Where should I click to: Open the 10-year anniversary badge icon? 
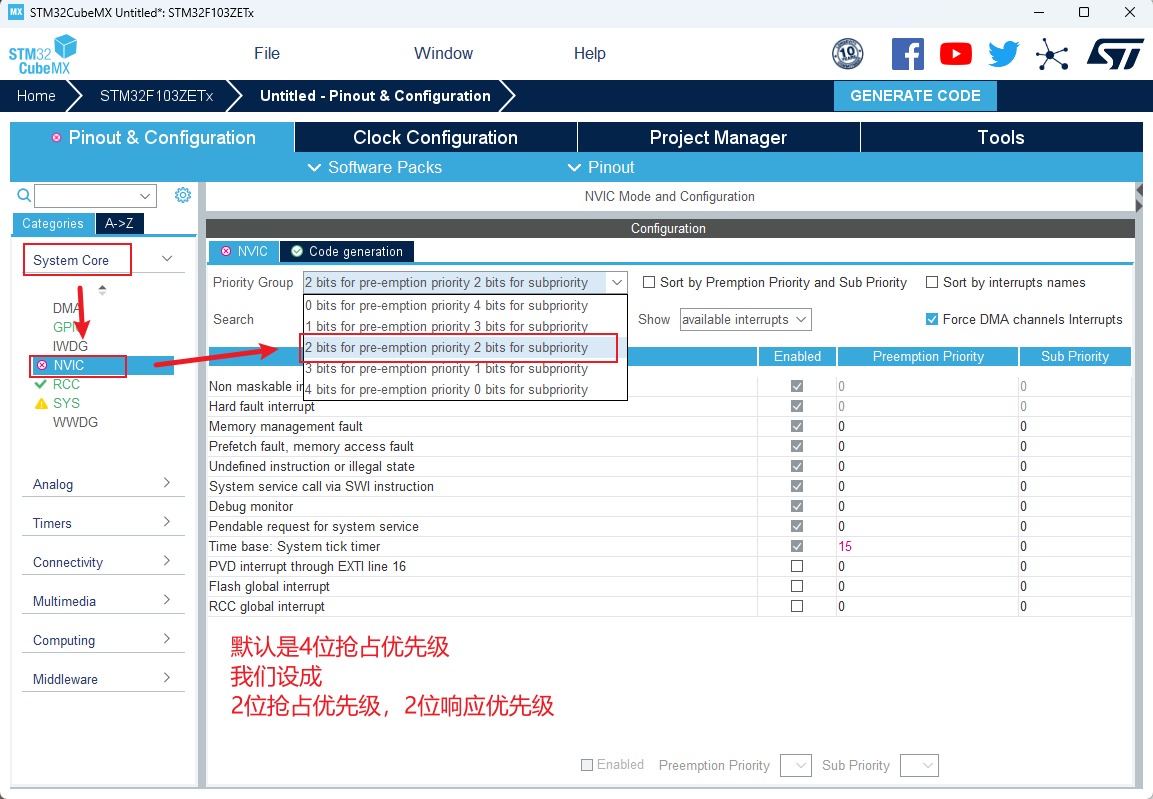point(847,54)
